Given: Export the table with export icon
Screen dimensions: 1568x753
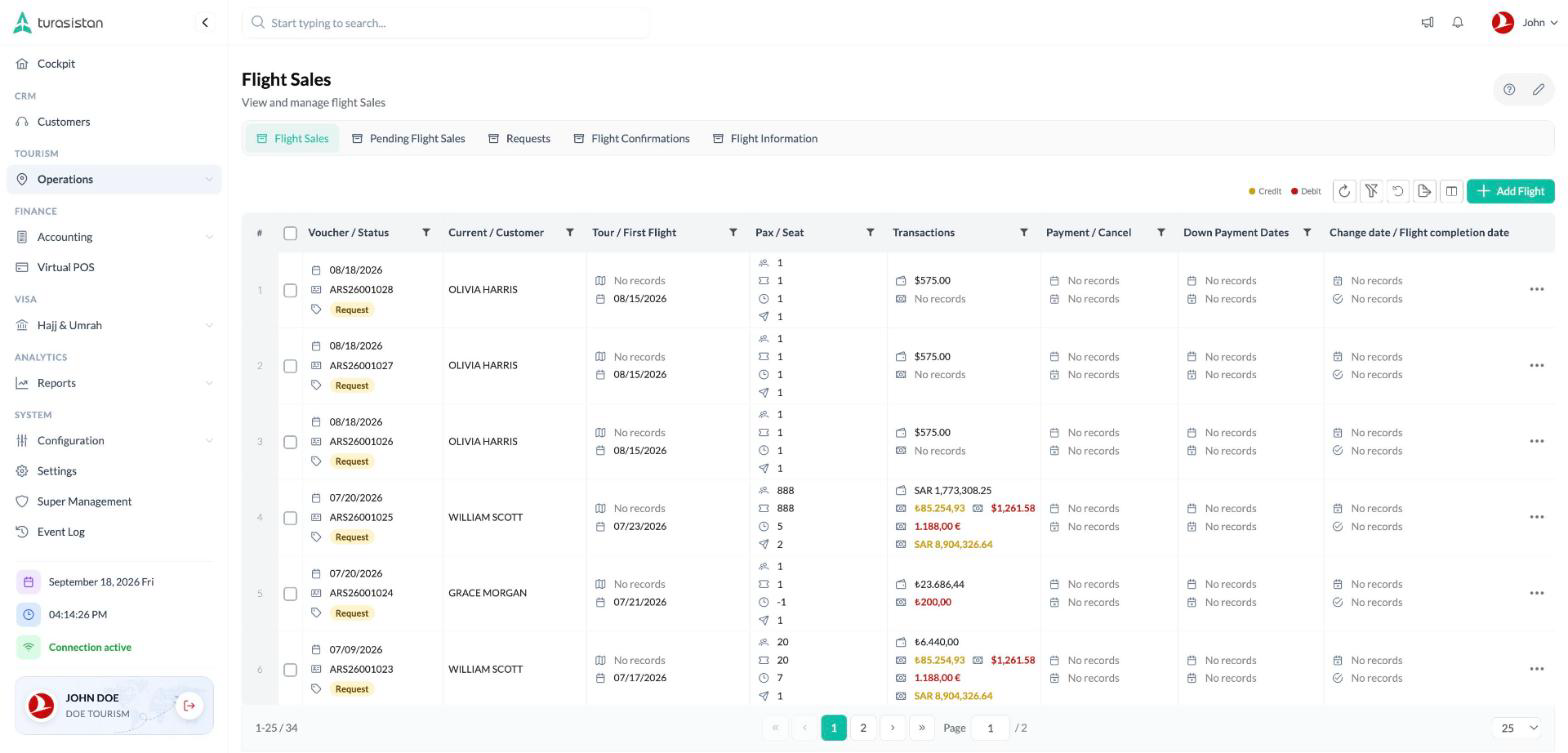Looking at the screenshot, I should click(1424, 191).
